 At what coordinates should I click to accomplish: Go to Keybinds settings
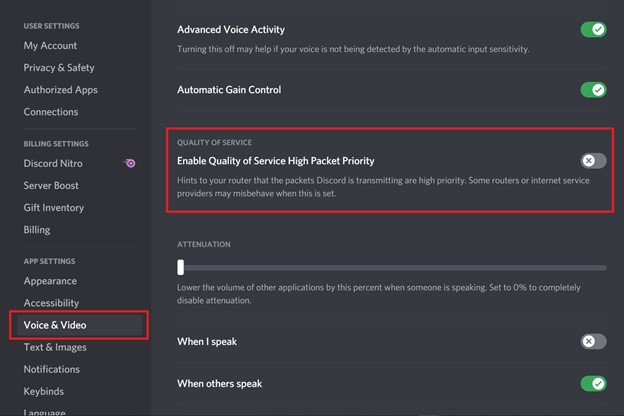tap(44, 391)
